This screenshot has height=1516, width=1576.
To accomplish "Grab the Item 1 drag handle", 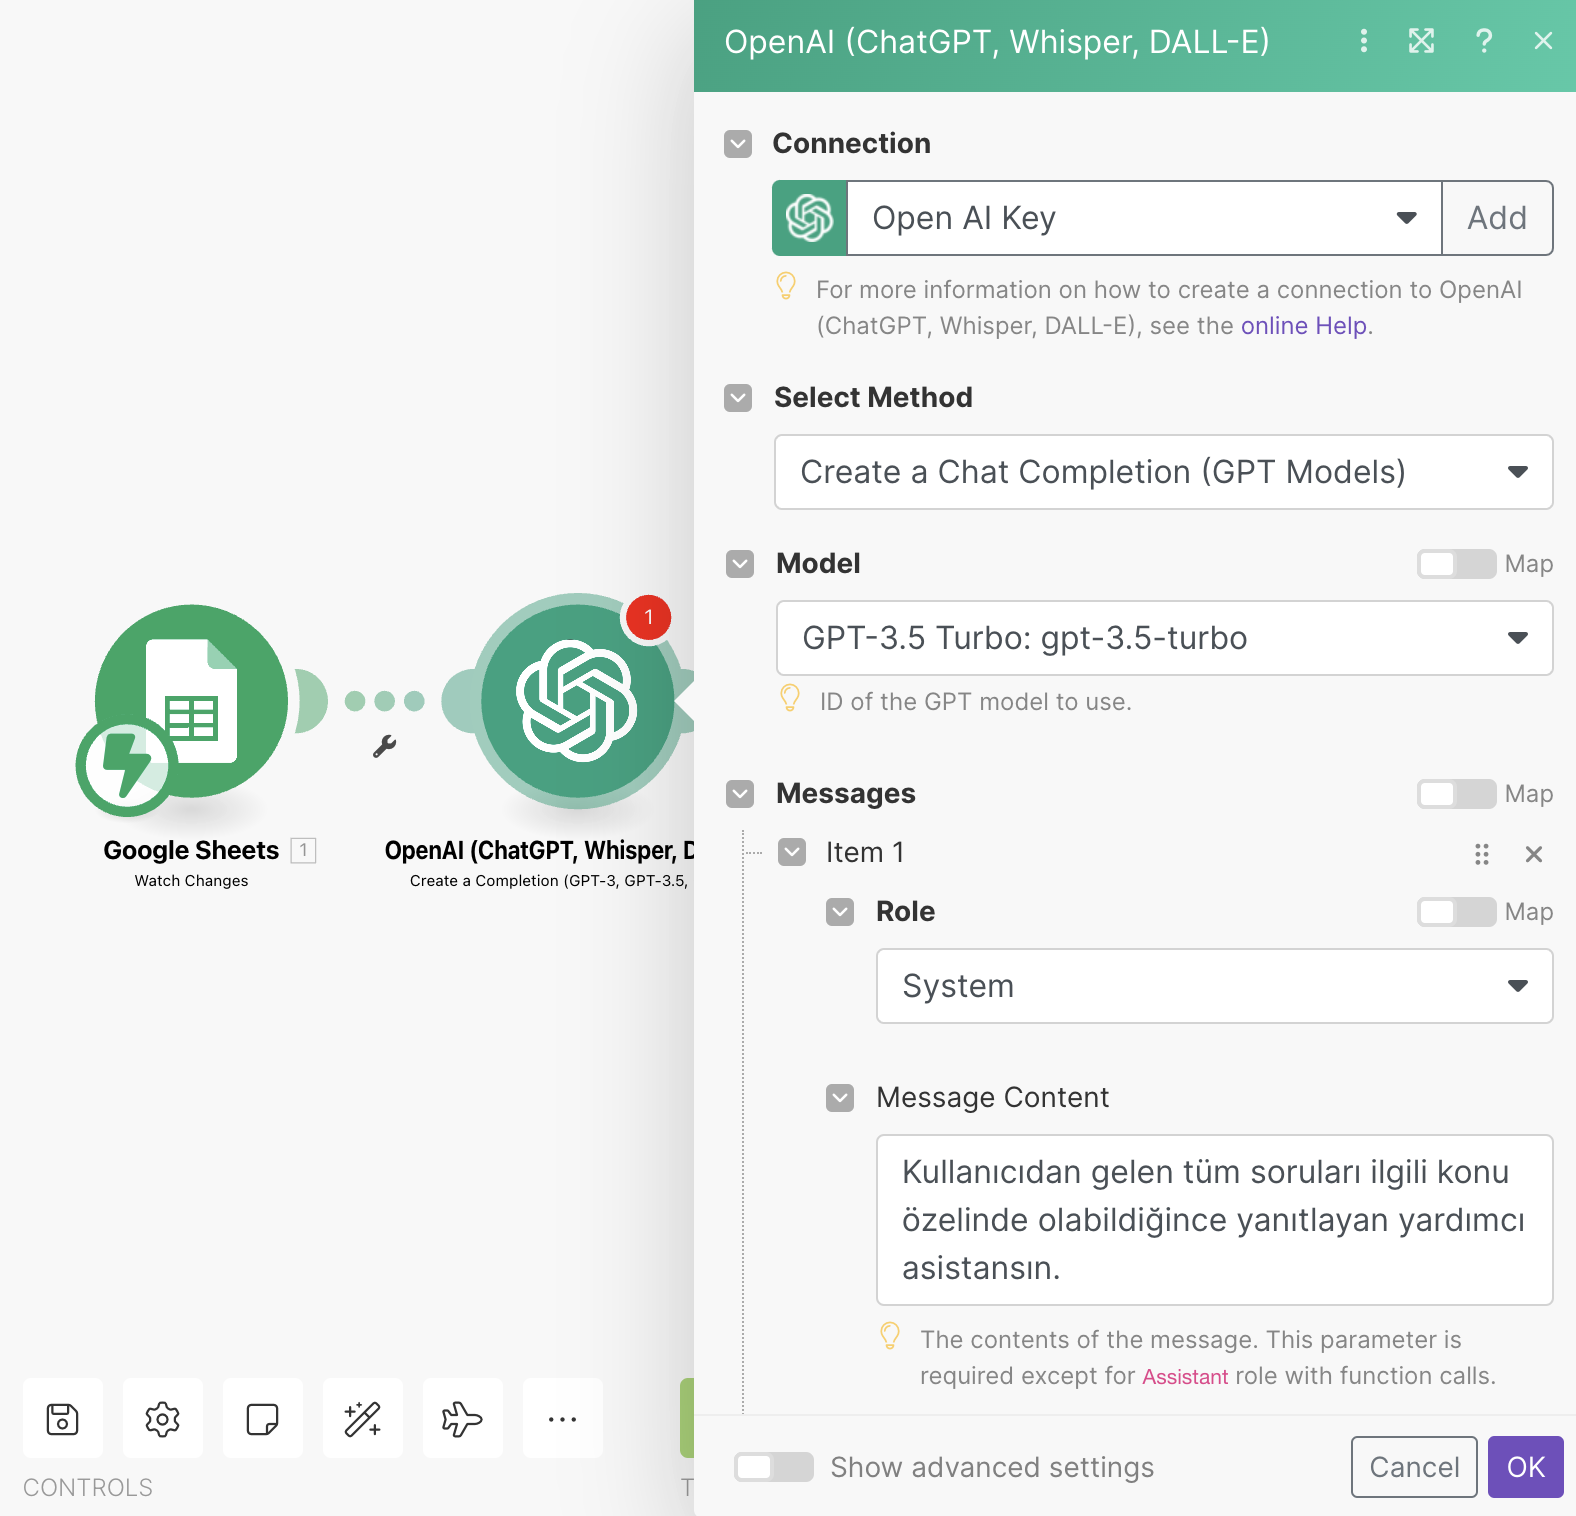I will [x=1482, y=854].
